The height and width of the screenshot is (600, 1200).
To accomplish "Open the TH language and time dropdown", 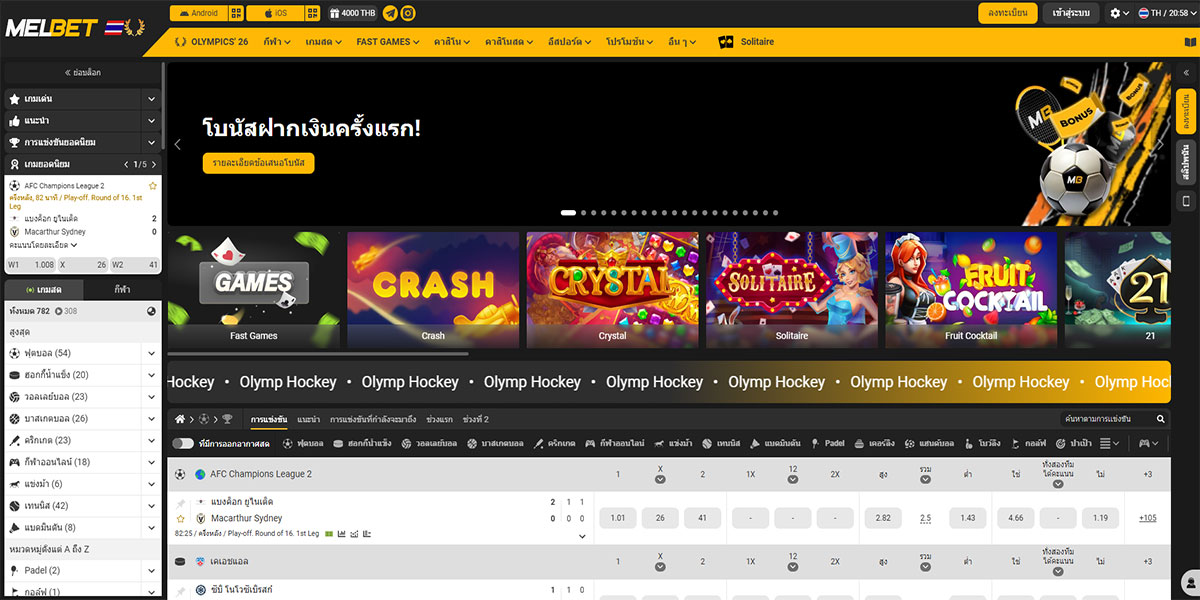I will pyautogui.click(x=1161, y=14).
